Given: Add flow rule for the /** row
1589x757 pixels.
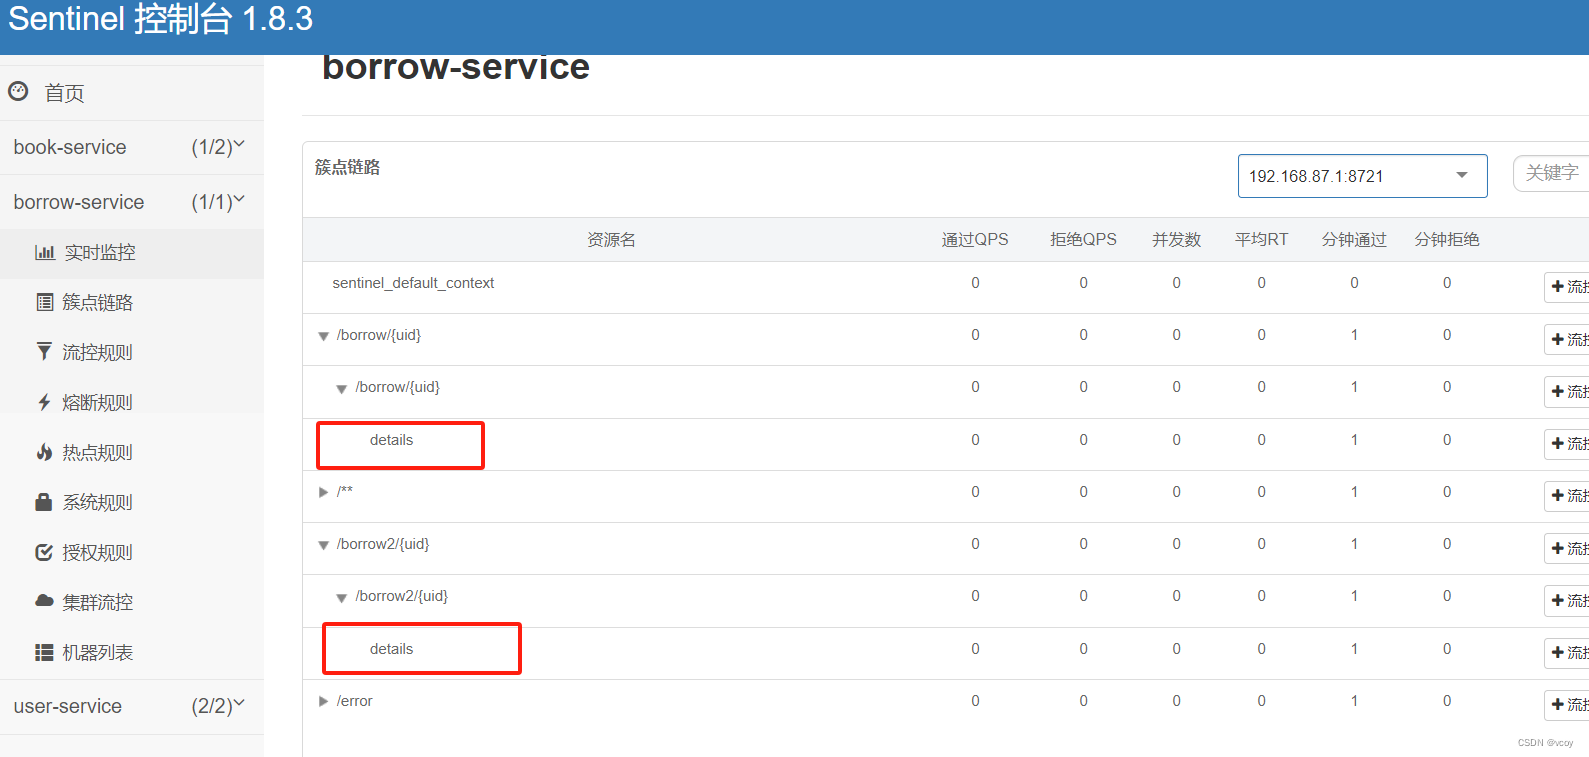Looking at the screenshot, I should coord(1567,495).
